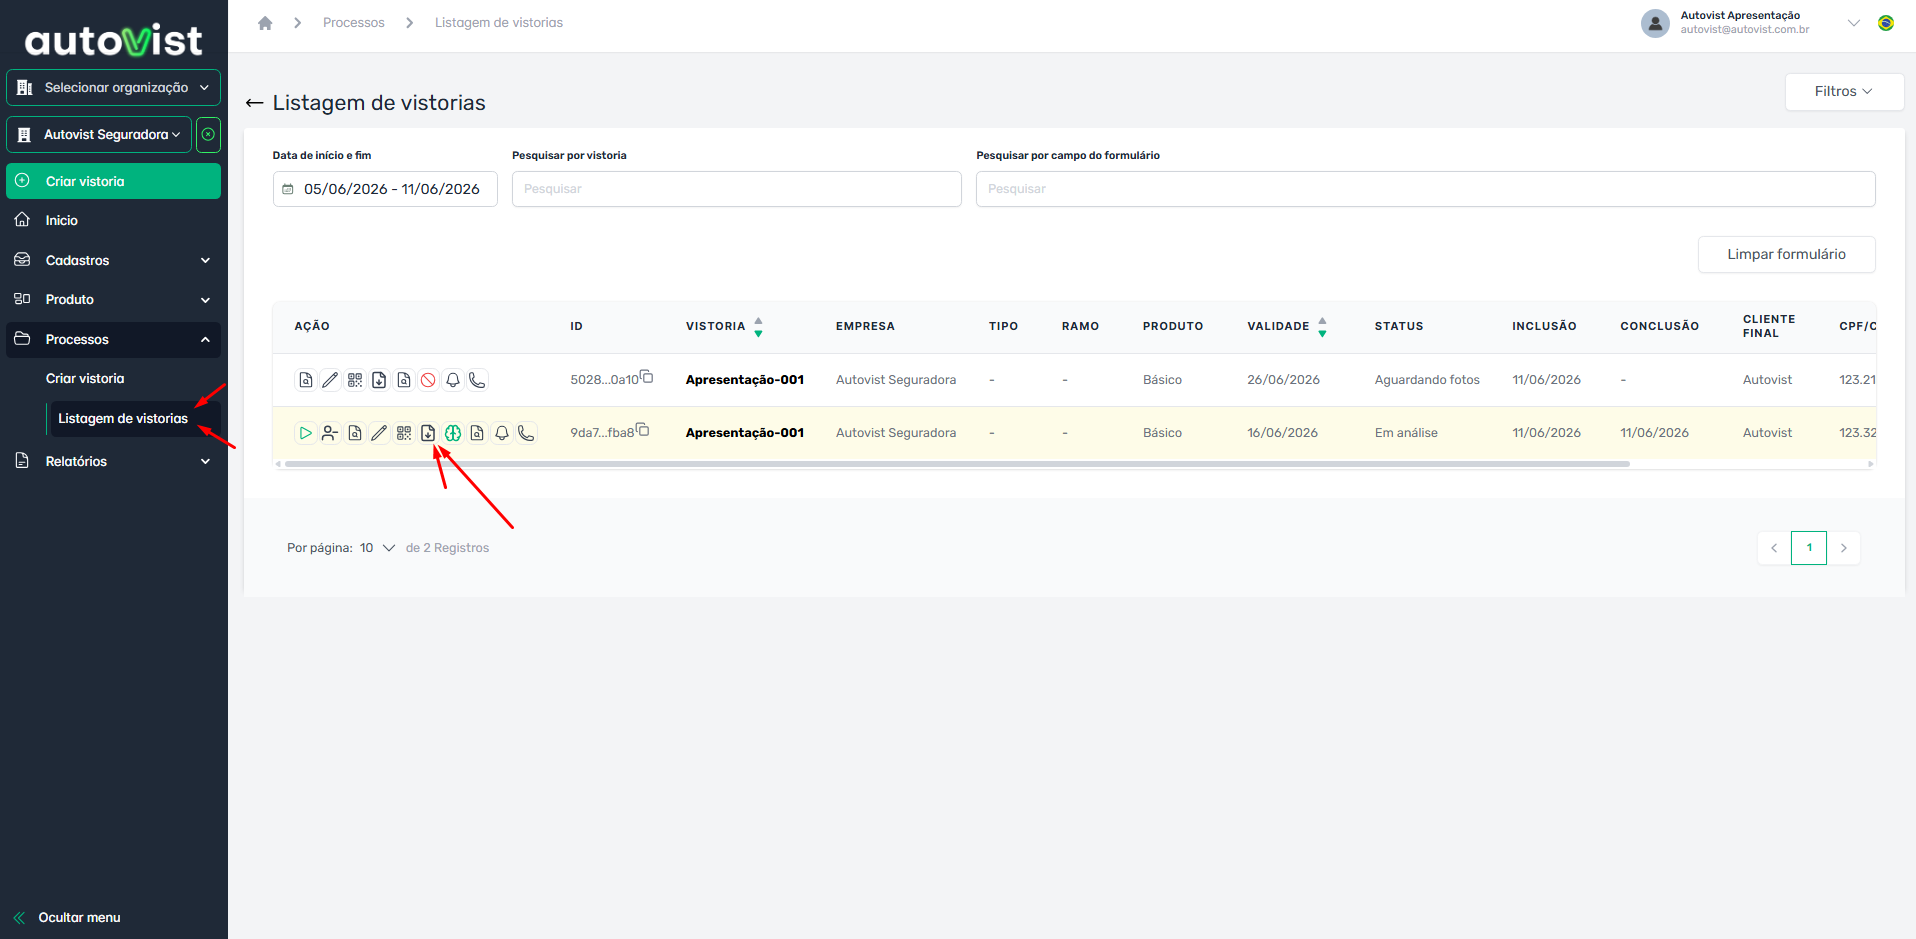Sort the table by the VISTORIA column arrows

[758, 327]
